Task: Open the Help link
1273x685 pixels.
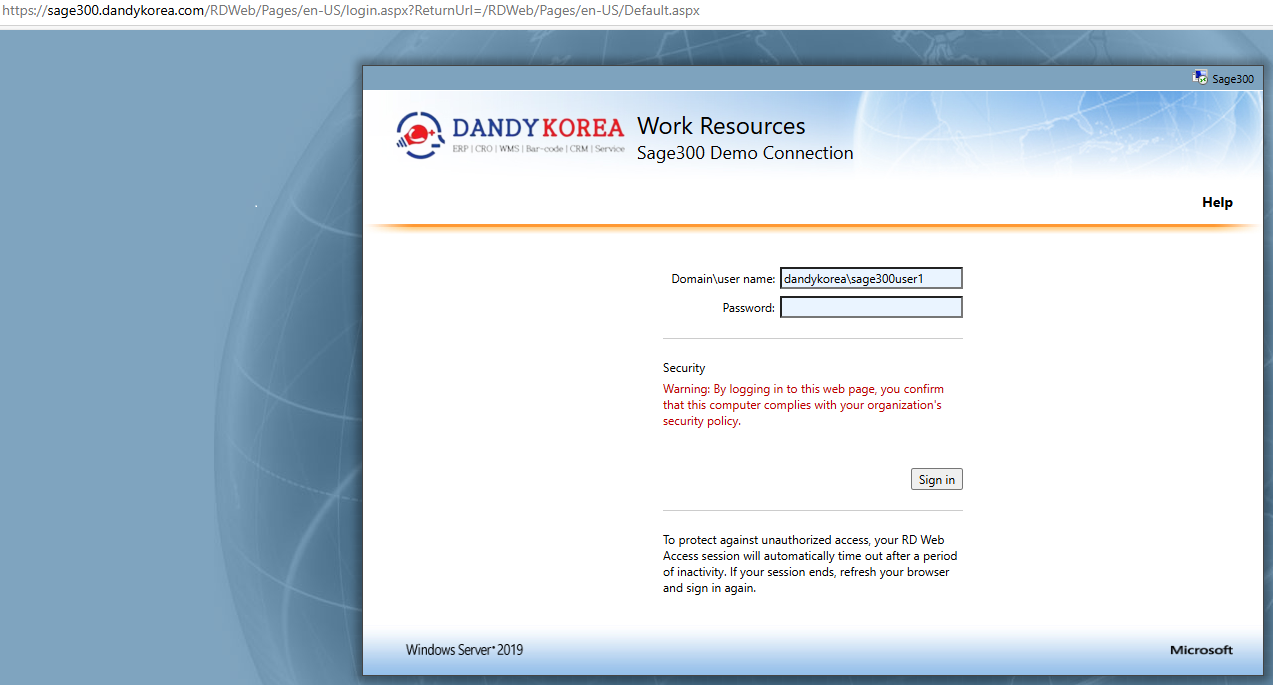Action: 1217,202
